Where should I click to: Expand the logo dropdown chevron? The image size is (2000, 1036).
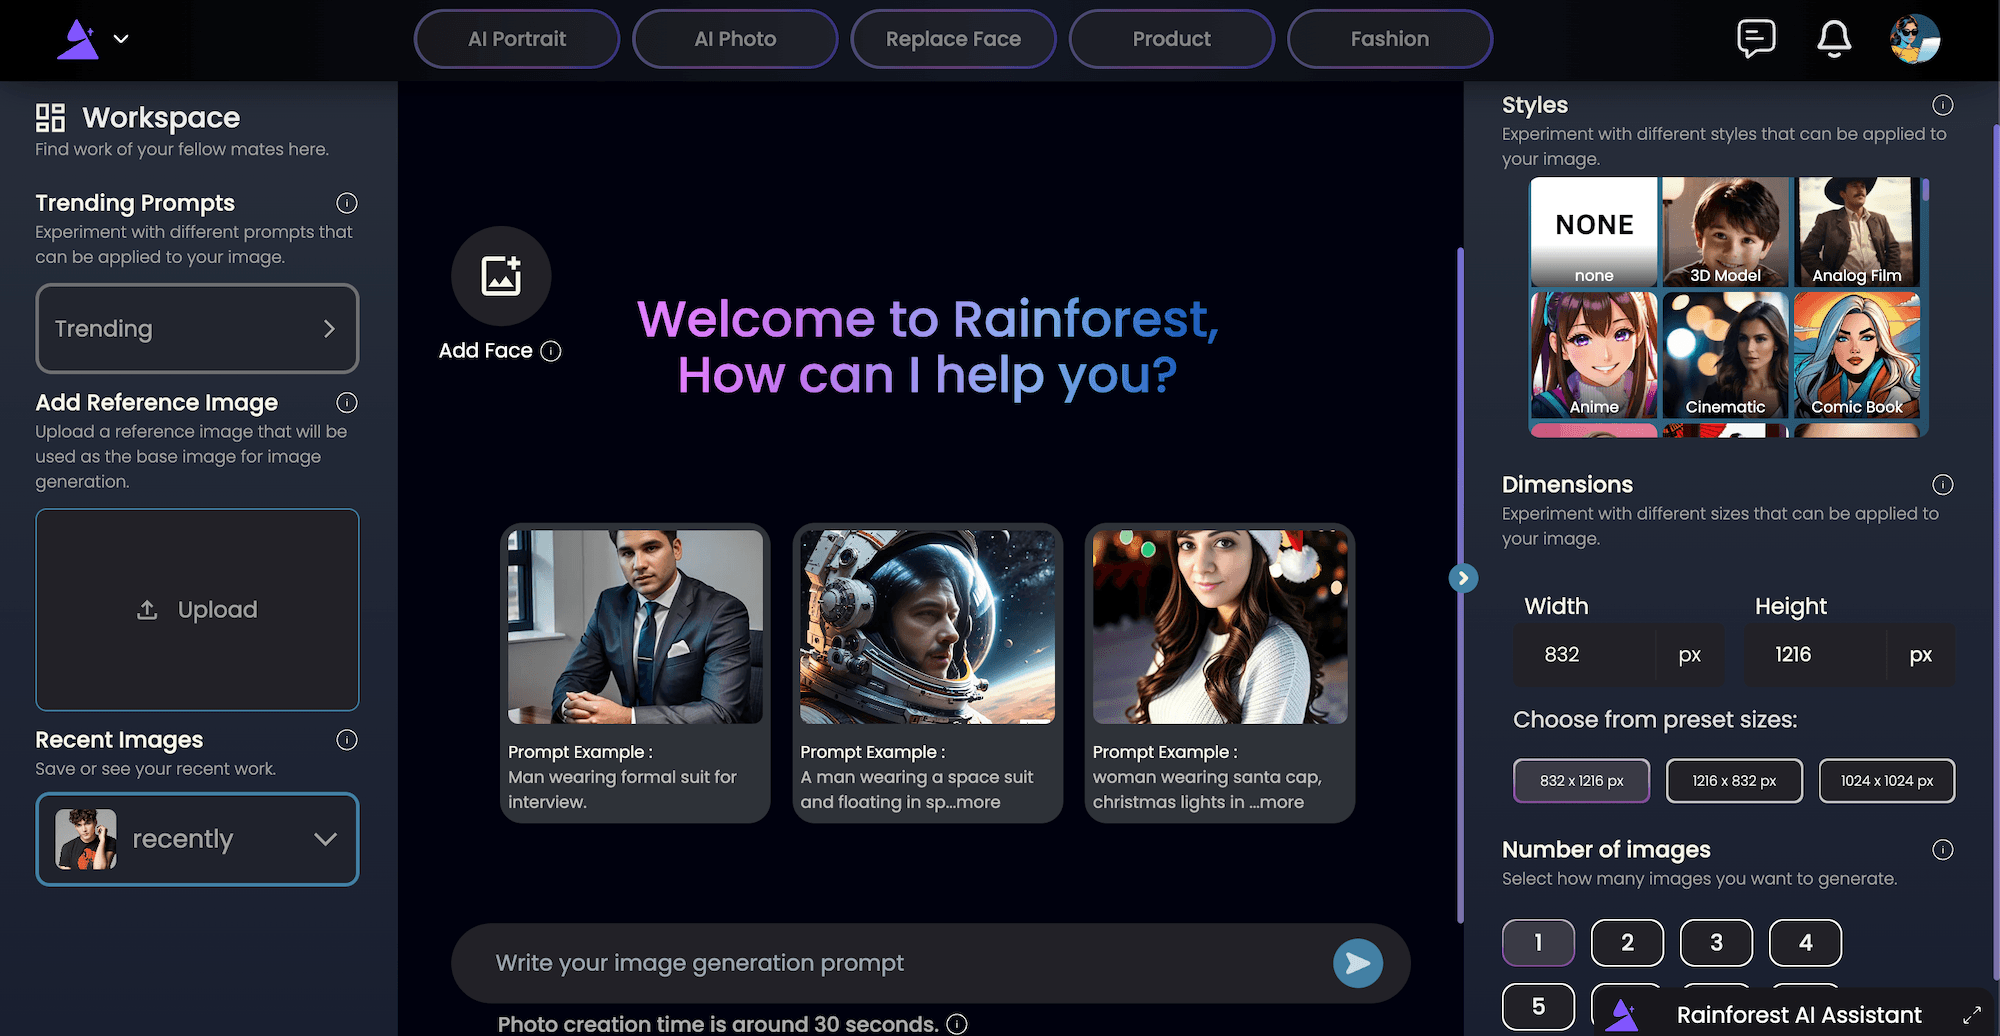pyautogui.click(x=121, y=39)
